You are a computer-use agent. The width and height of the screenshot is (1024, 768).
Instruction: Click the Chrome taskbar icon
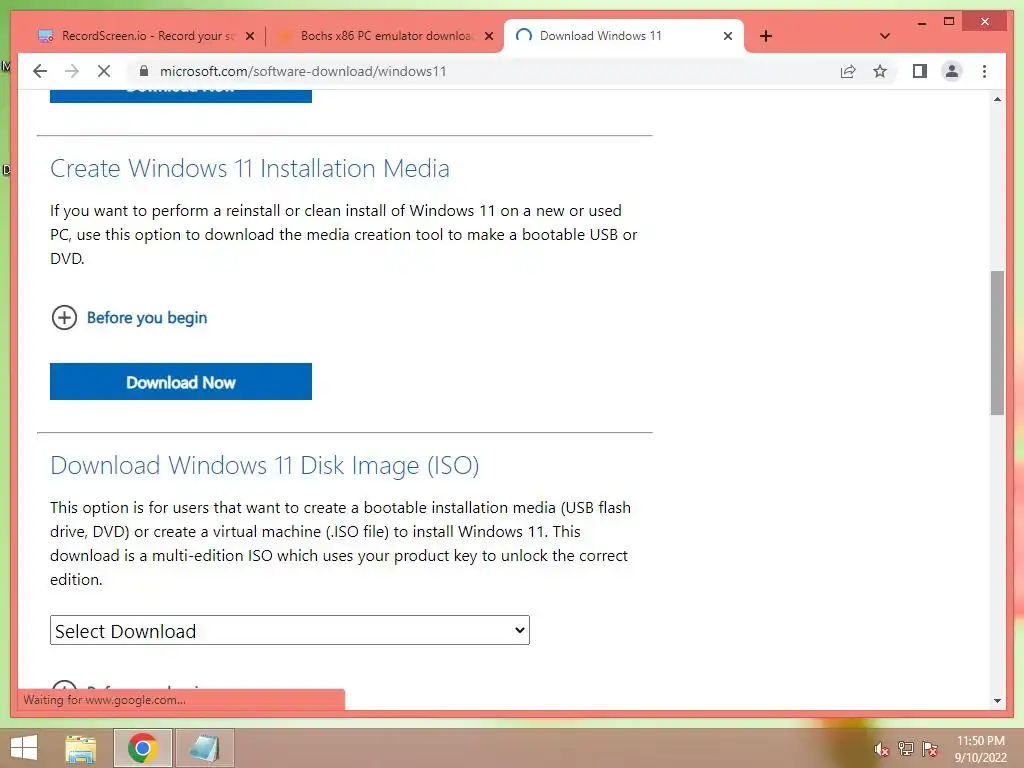[x=142, y=748]
